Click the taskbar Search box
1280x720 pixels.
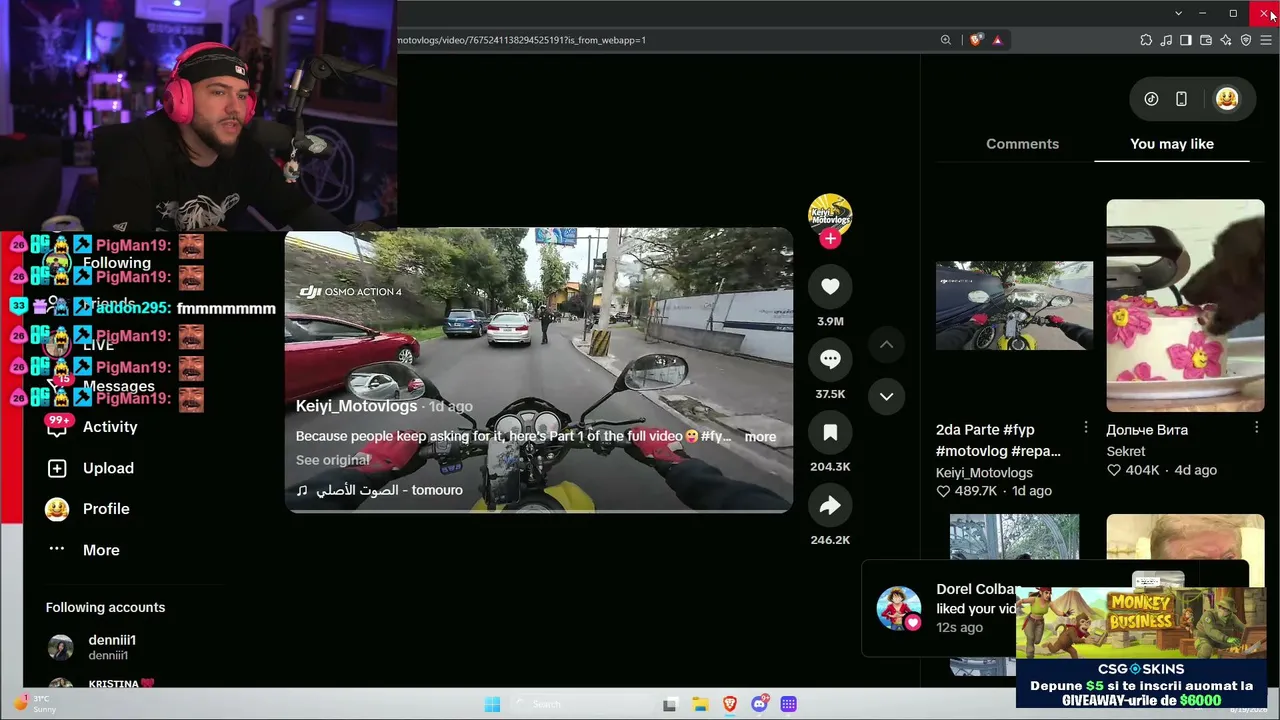coord(583,704)
